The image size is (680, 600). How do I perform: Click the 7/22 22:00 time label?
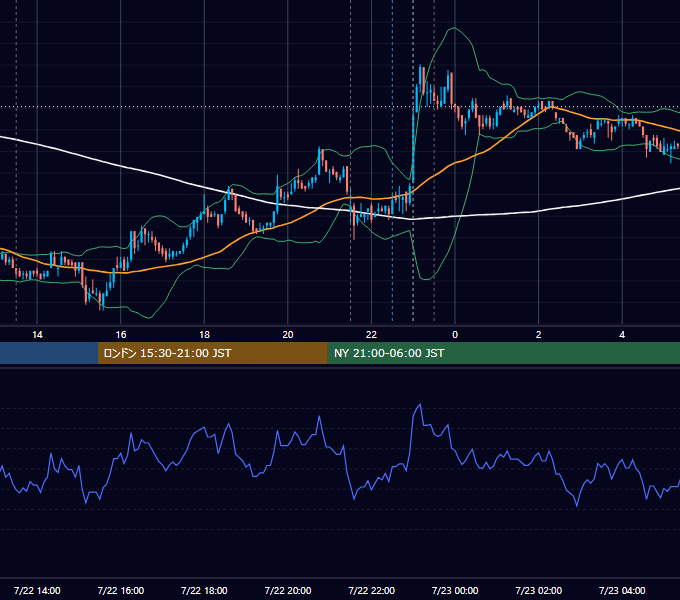coord(371,590)
